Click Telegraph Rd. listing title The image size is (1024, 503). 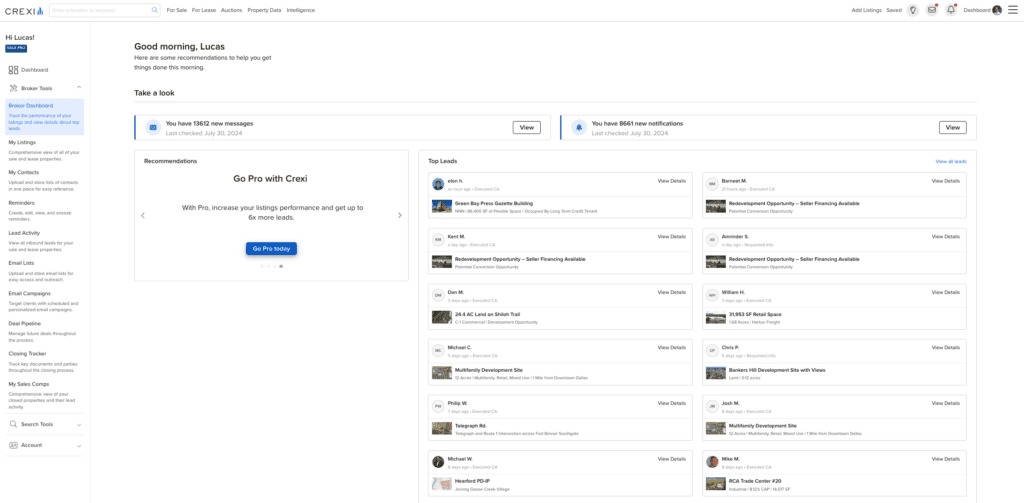click(x=471, y=426)
